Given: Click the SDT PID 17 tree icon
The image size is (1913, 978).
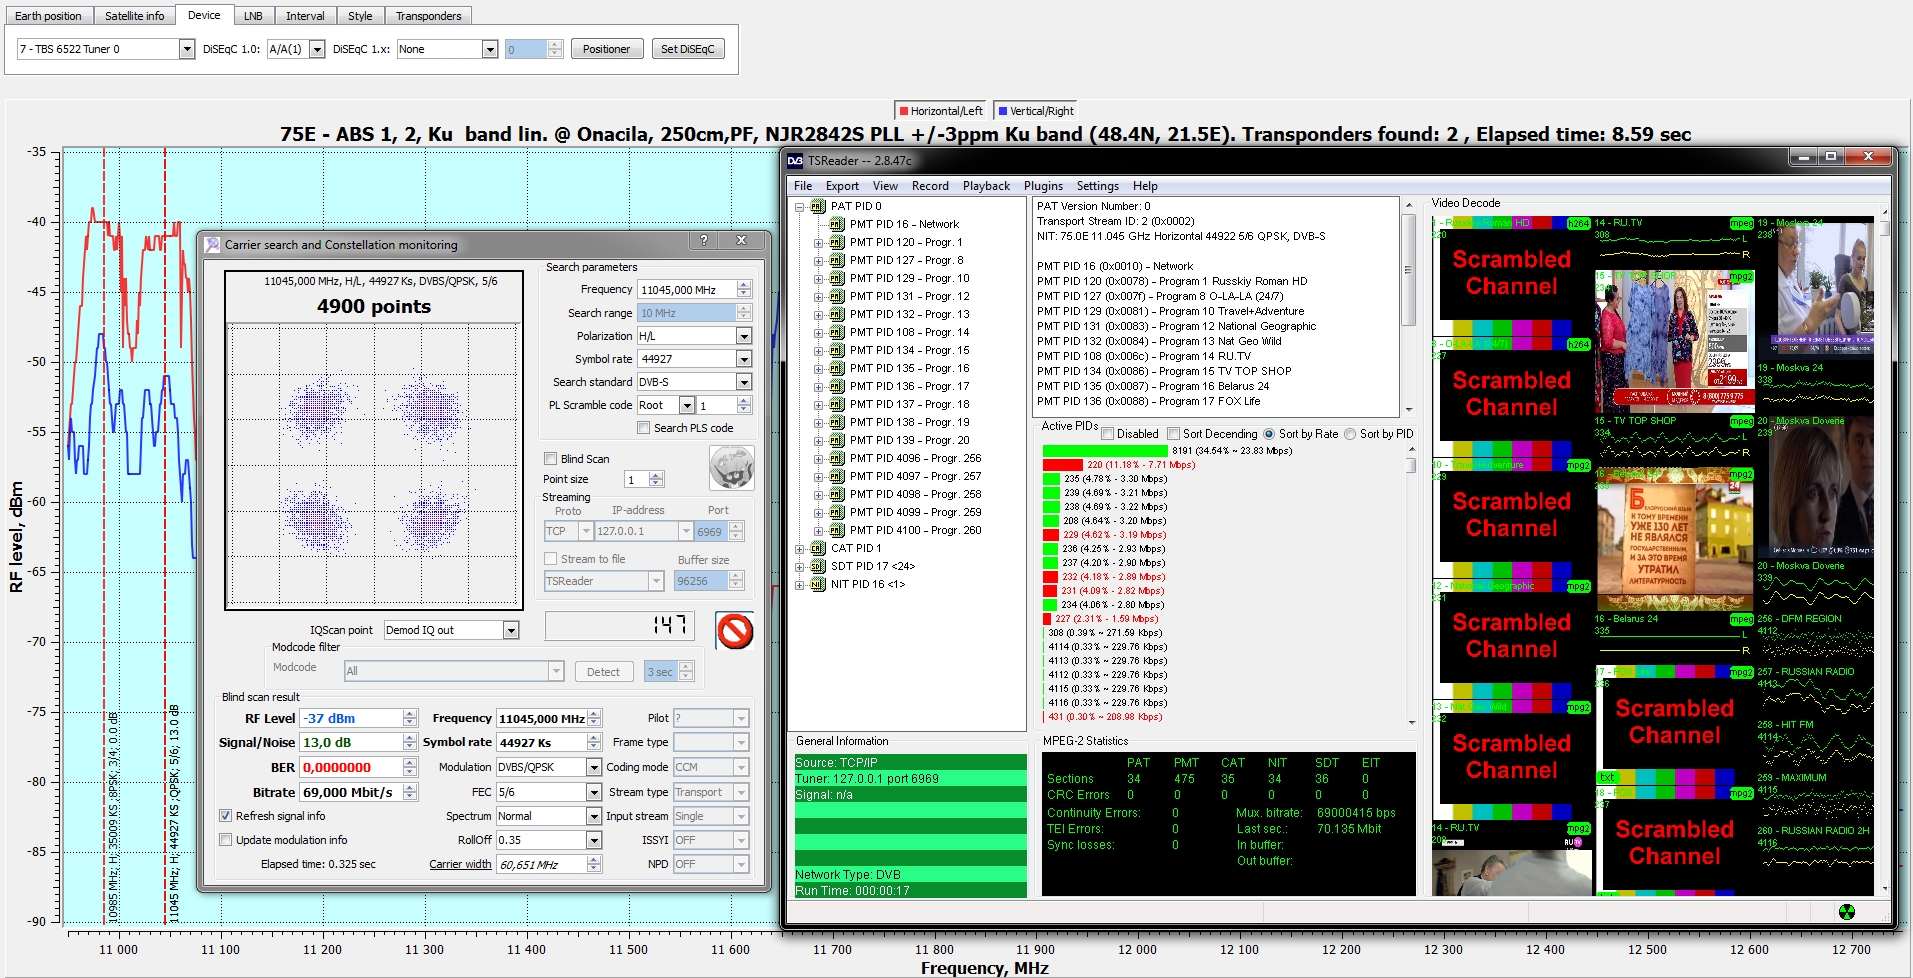Looking at the screenshot, I should 818,566.
